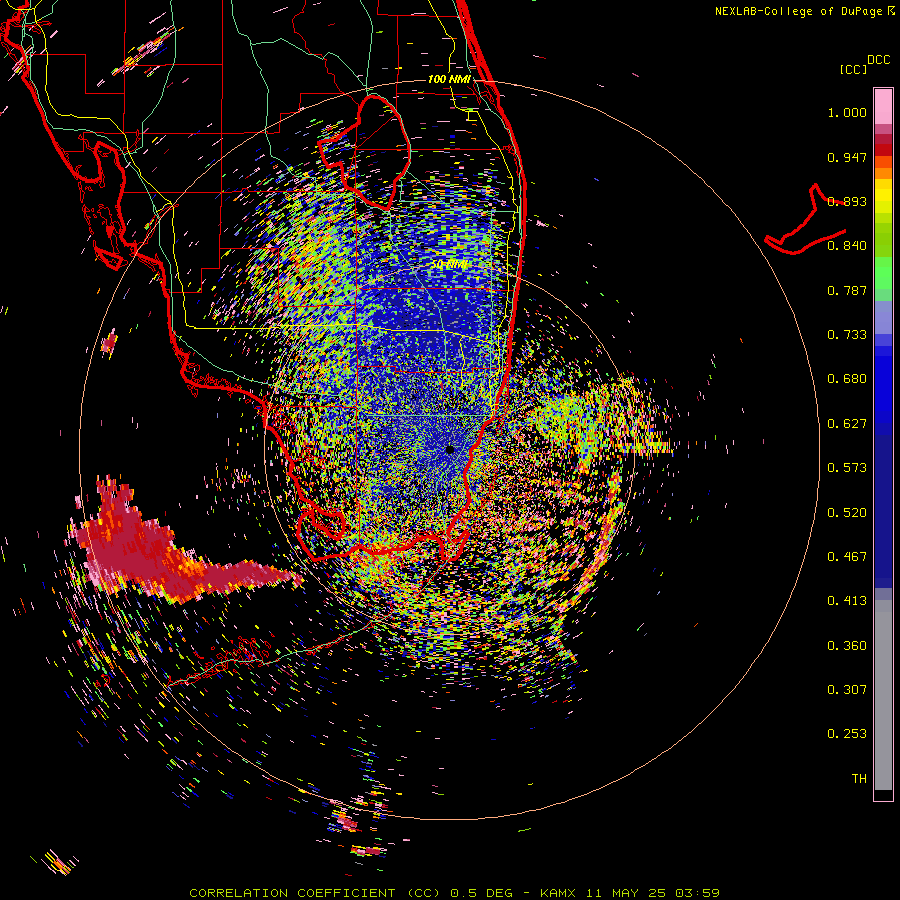The height and width of the screenshot is (900, 900).
Task: Select the 0.893 legend value
Action: click(x=847, y=201)
